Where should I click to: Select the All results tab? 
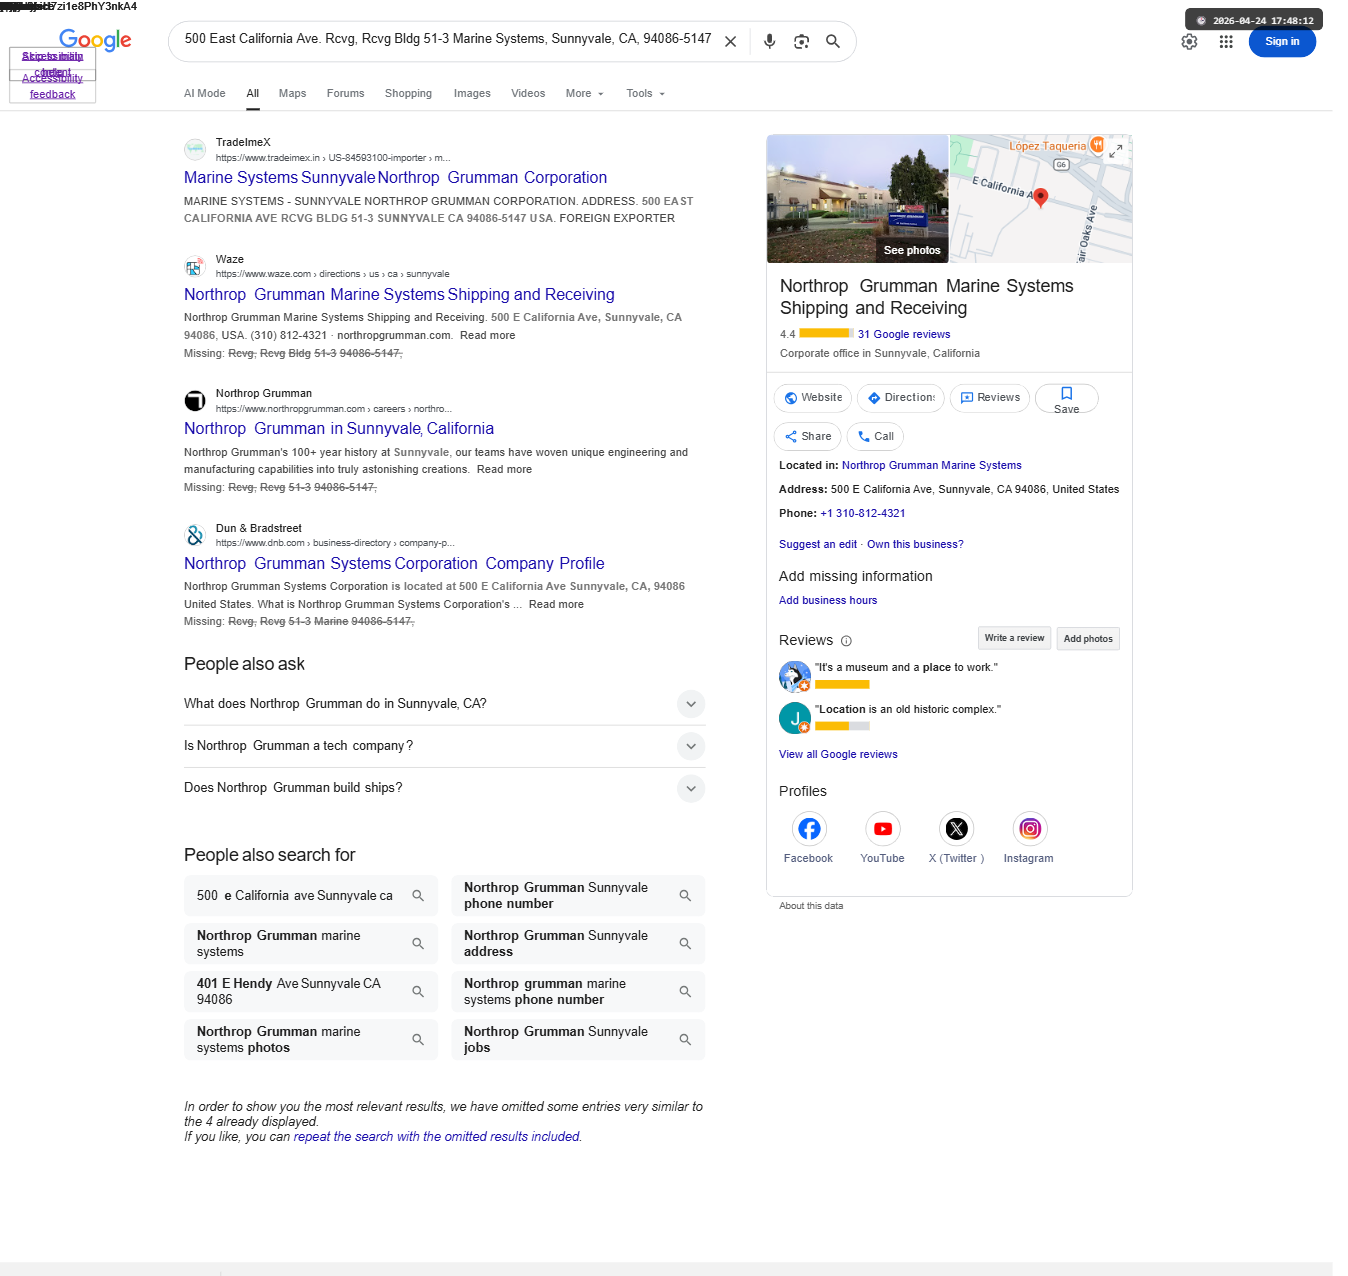coord(253,94)
